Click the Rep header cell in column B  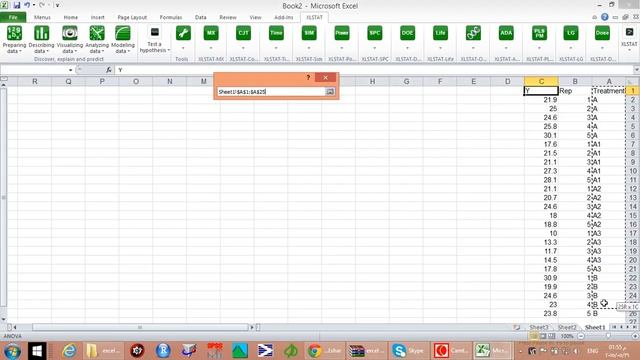(575, 91)
